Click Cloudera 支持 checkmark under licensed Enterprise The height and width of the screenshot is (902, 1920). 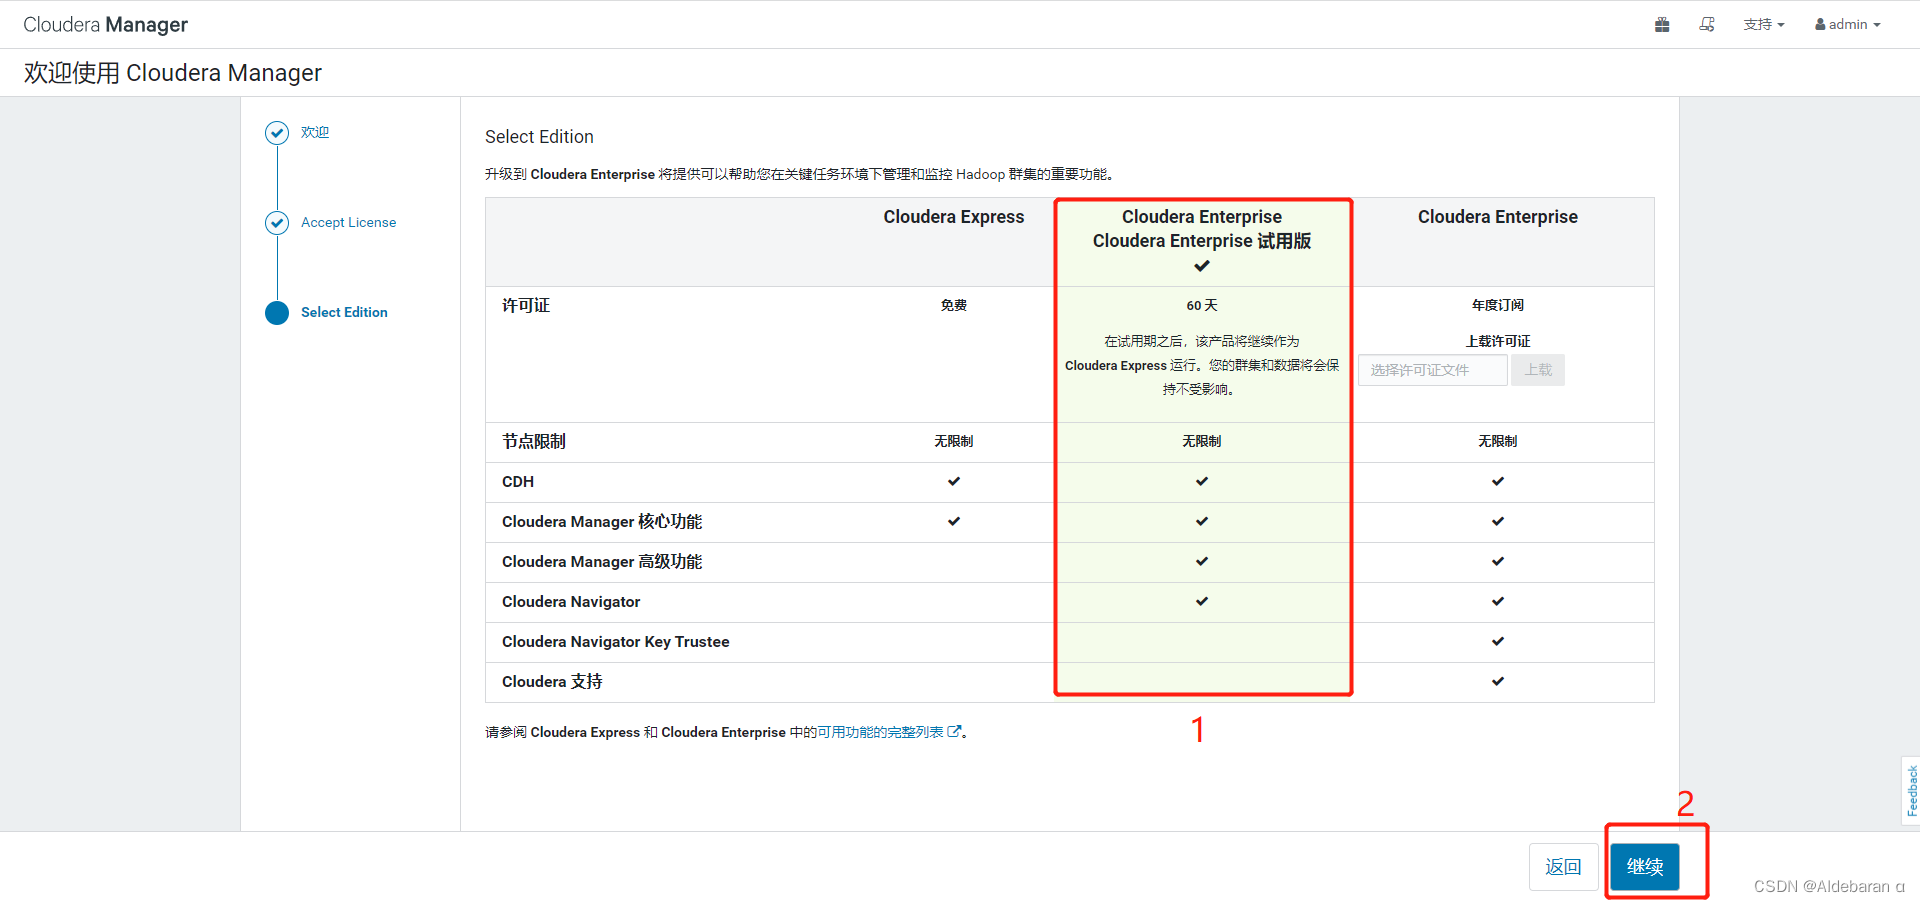click(x=1498, y=681)
